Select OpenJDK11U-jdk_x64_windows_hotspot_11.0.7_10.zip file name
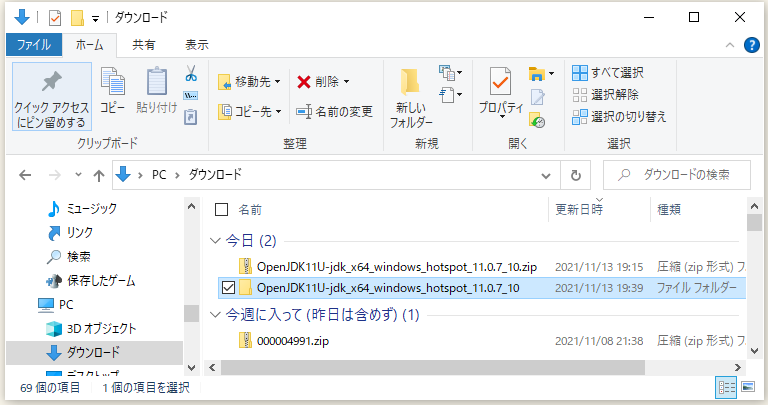The height and width of the screenshot is (405, 768). click(397, 267)
